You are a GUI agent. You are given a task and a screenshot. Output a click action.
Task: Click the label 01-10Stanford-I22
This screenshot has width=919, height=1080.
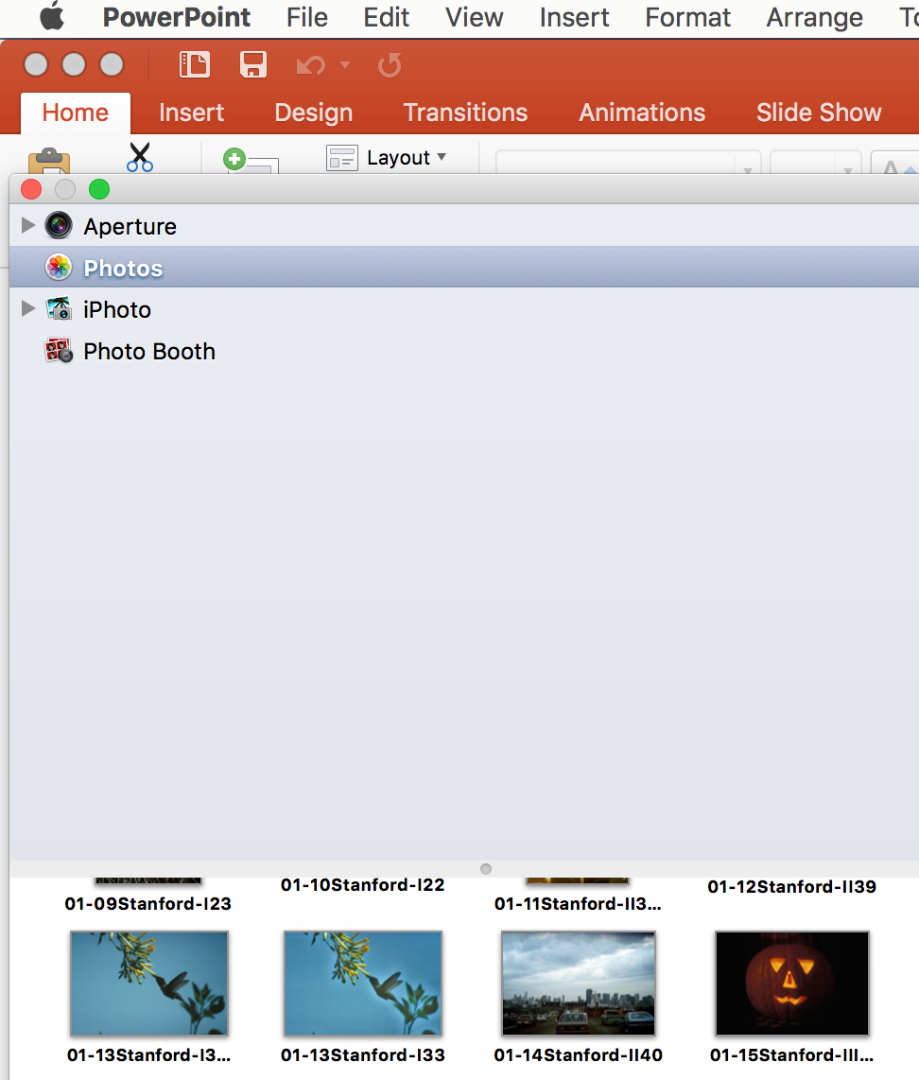pos(362,884)
